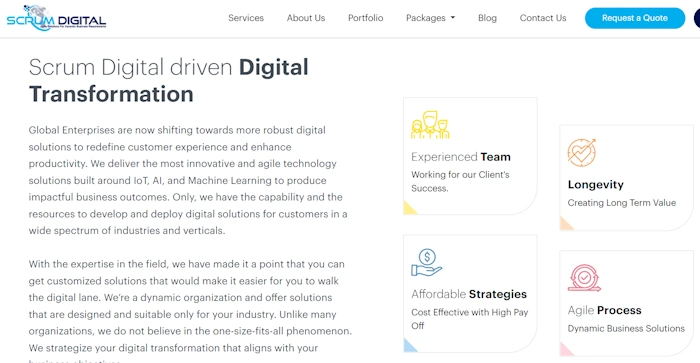Select the Affordable Strategies heading

[x=469, y=294]
